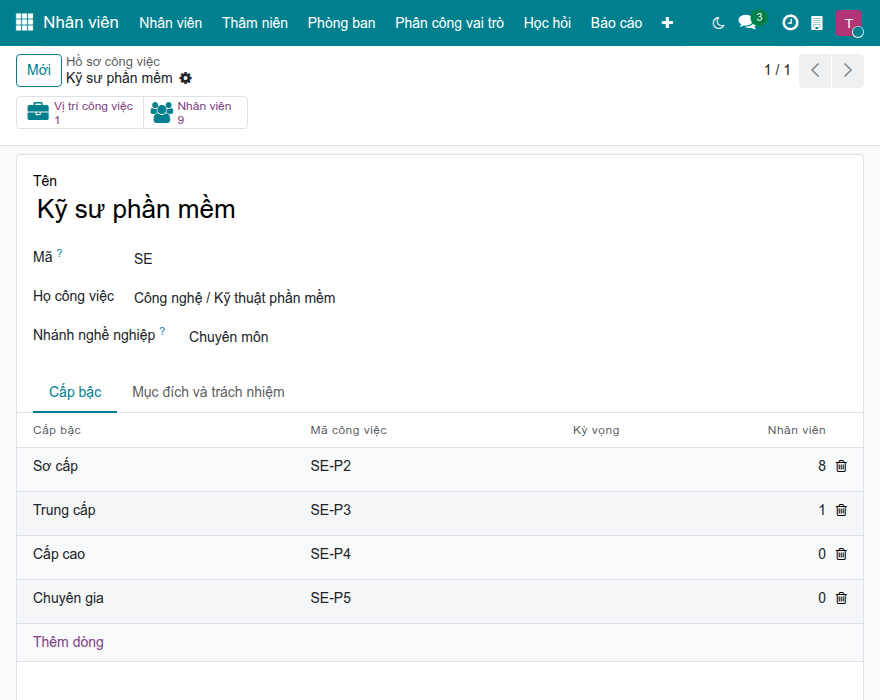Create a new record with Mới
The width and height of the screenshot is (880, 700).
pyautogui.click(x=39, y=70)
